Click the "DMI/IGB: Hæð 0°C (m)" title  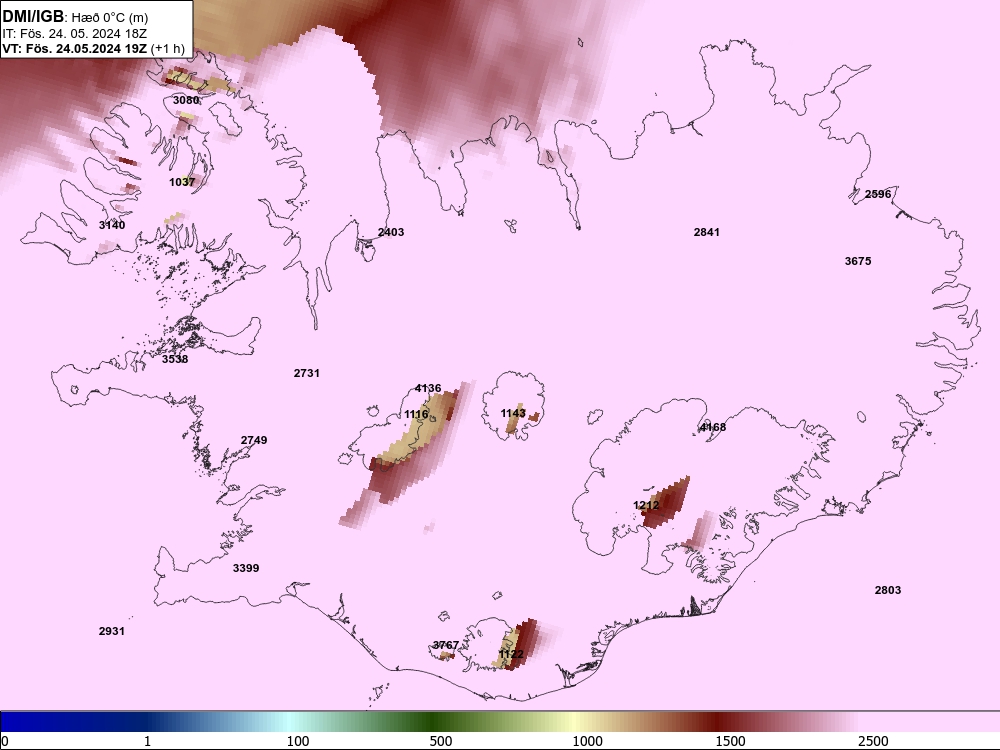75,17
